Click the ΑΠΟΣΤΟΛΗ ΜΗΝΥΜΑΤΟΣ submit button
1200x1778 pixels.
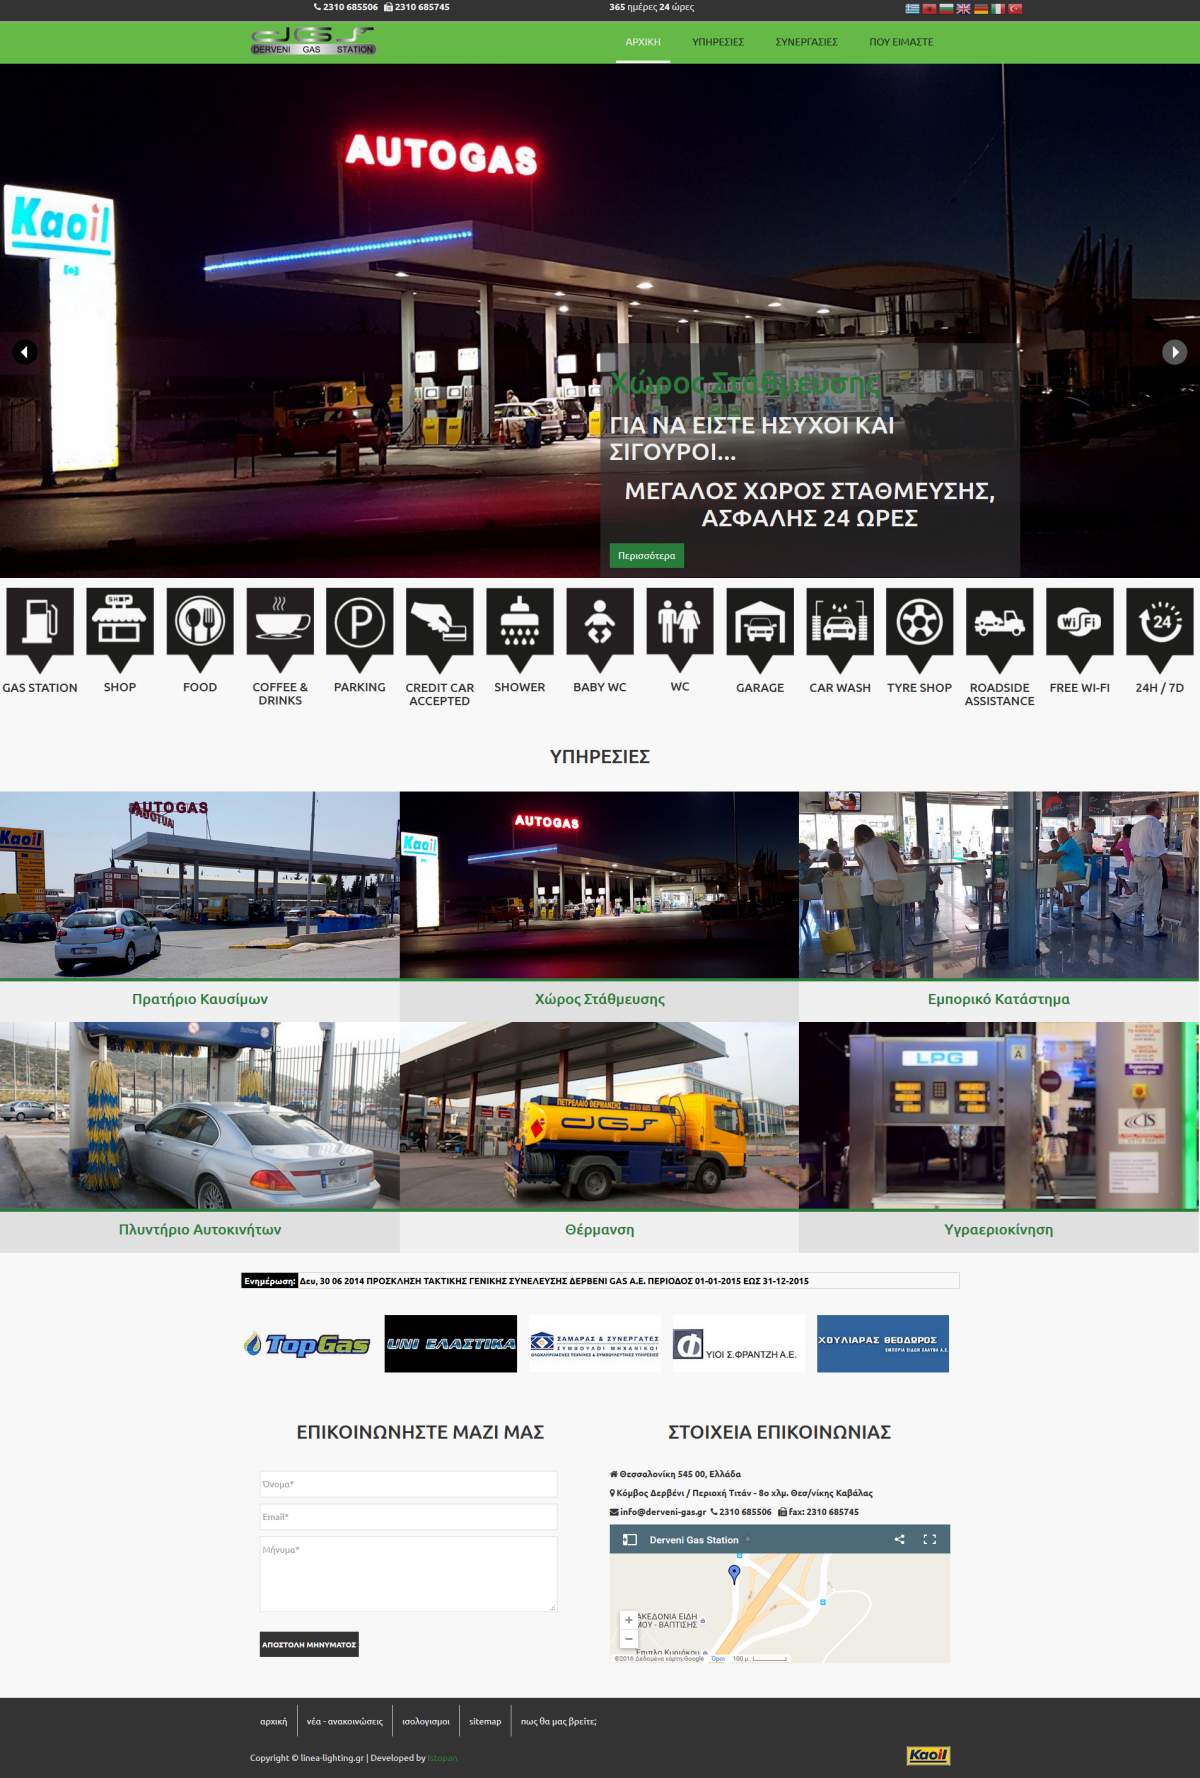click(x=309, y=1644)
